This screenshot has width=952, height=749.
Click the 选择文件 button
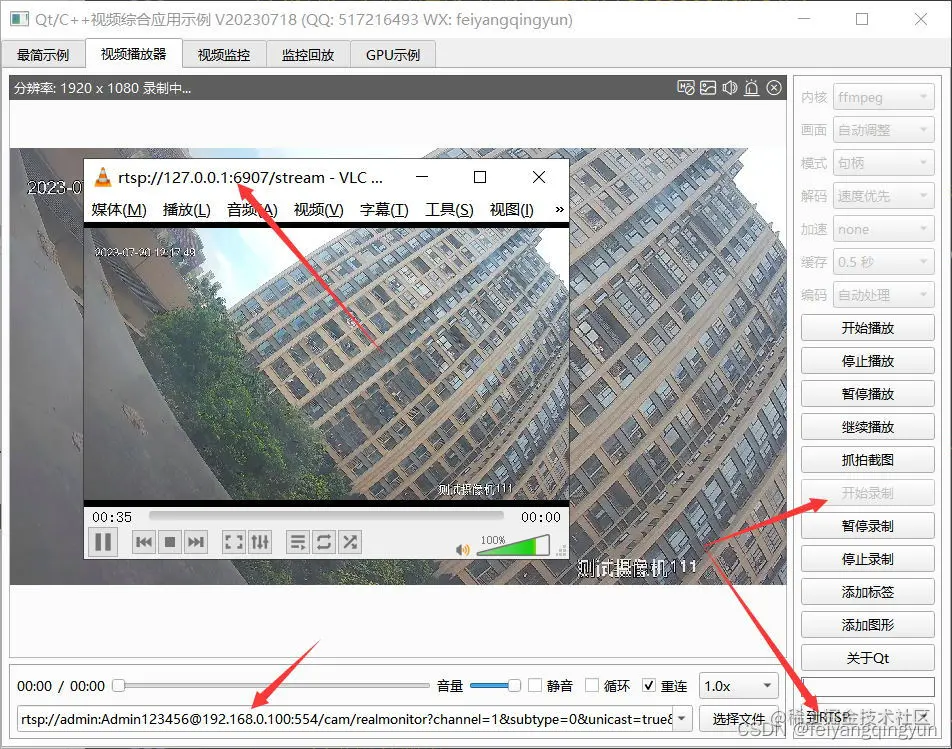pyautogui.click(x=738, y=719)
